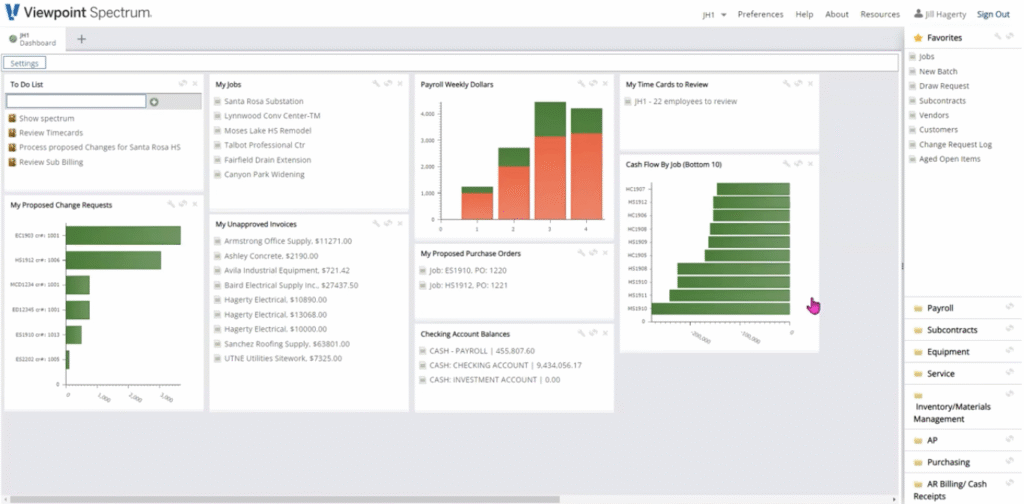Configure Cash Flow By Job panel wrench
The width and height of the screenshot is (1024, 504).
tap(787, 164)
